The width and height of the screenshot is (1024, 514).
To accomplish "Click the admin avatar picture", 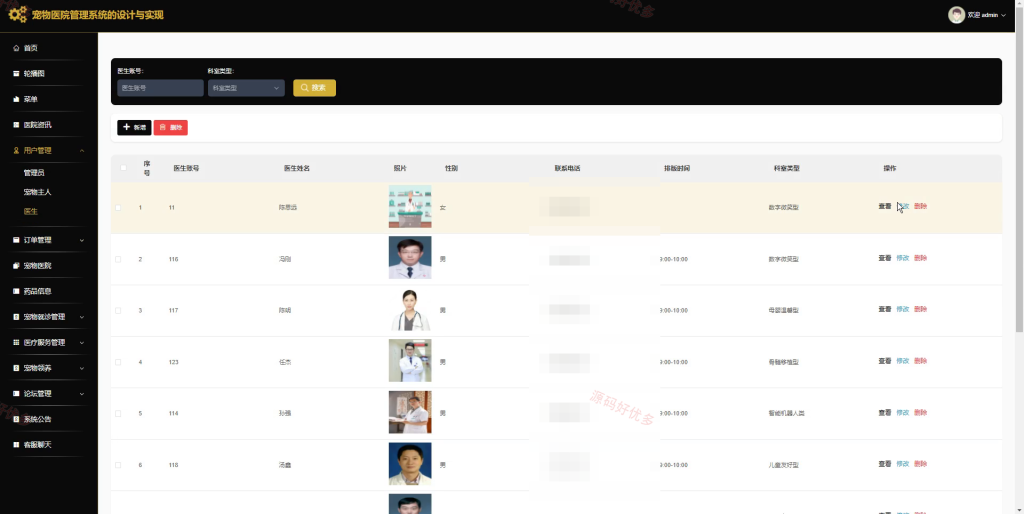I will [x=956, y=15].
